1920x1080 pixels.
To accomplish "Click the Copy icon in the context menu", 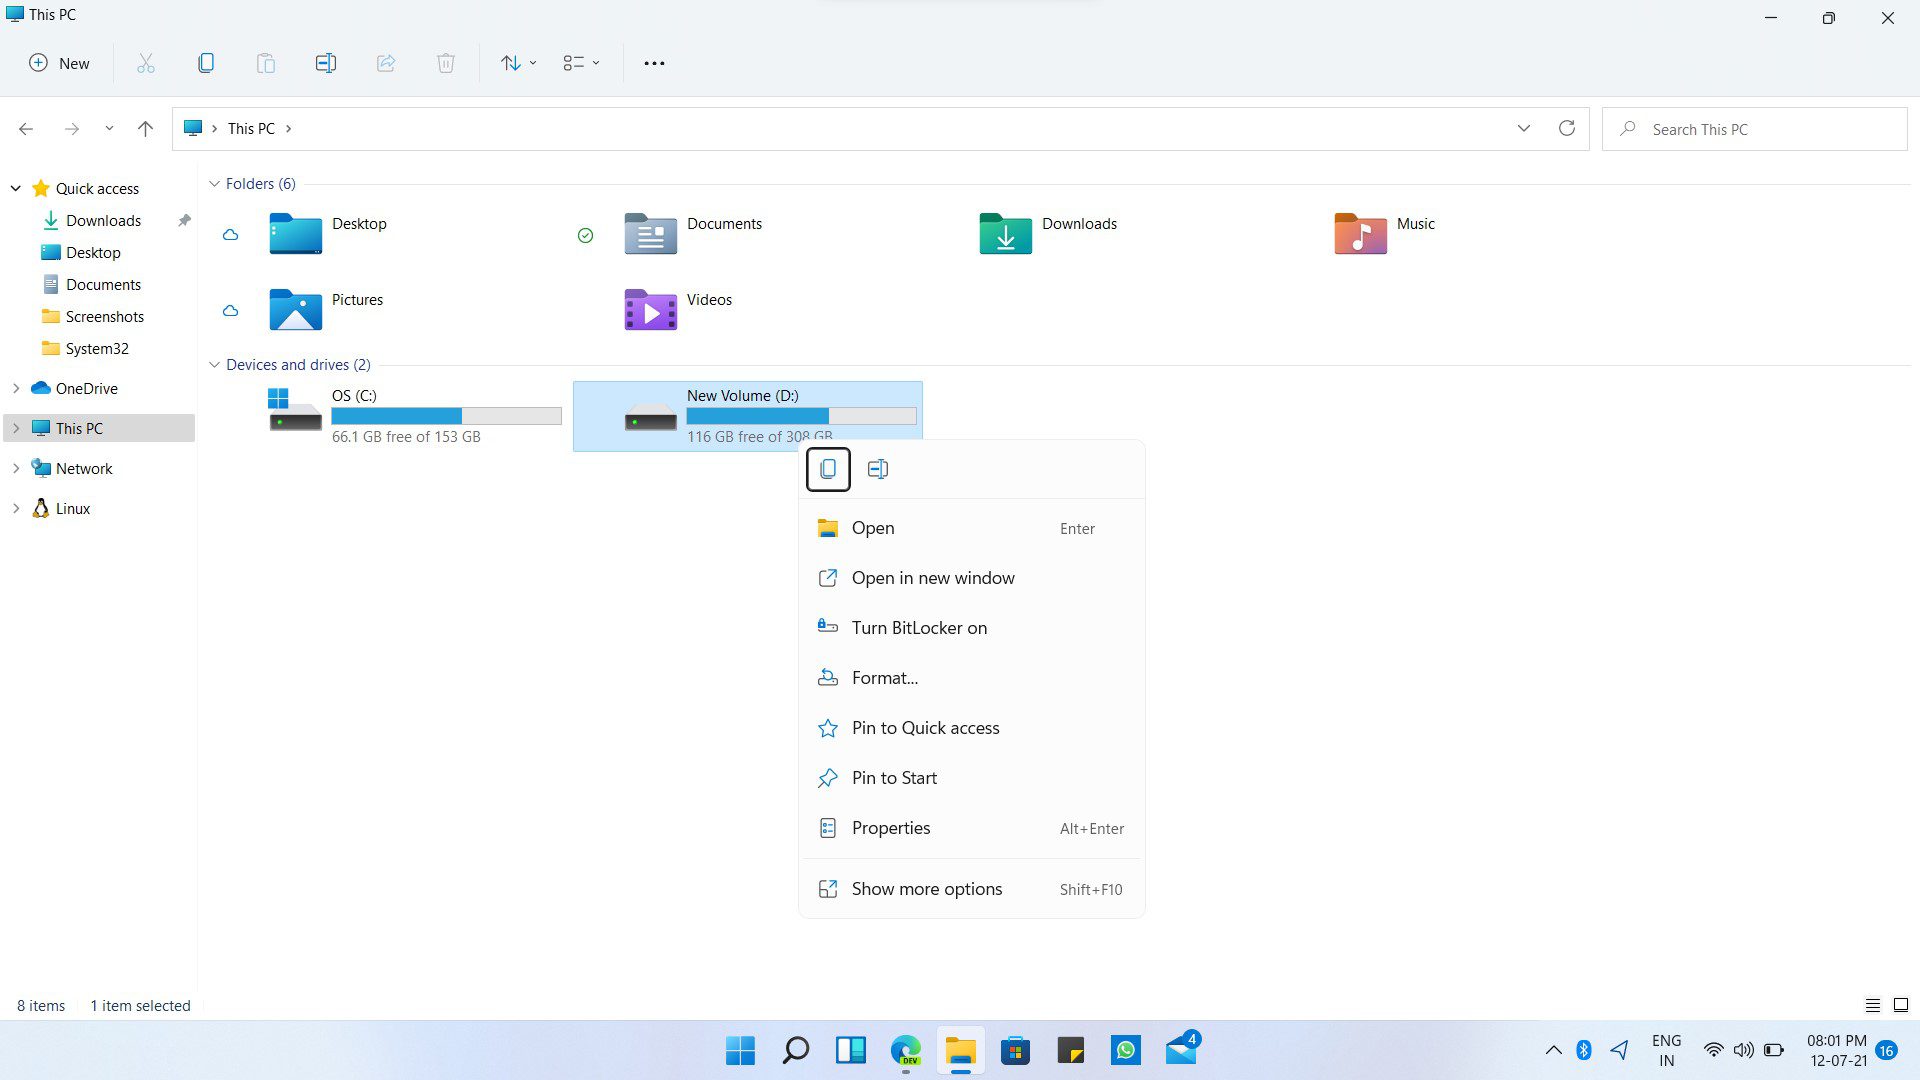I will pyautogui.click(x=828, y=468).
